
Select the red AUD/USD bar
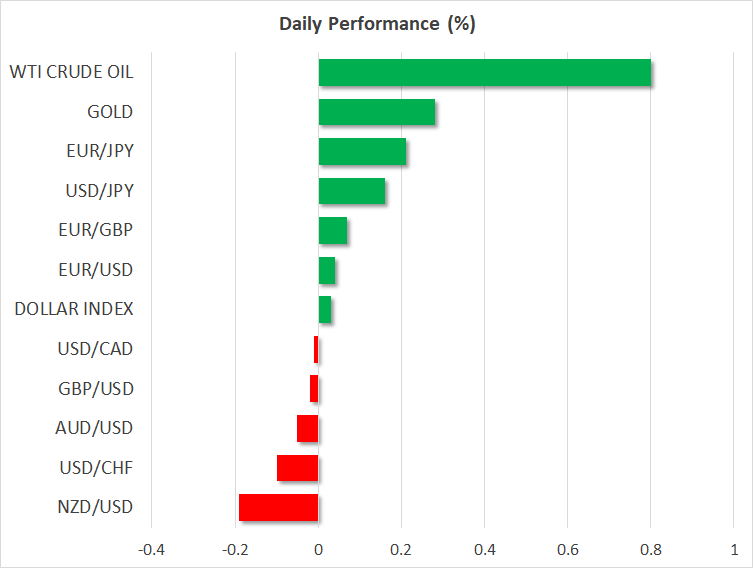308,428
